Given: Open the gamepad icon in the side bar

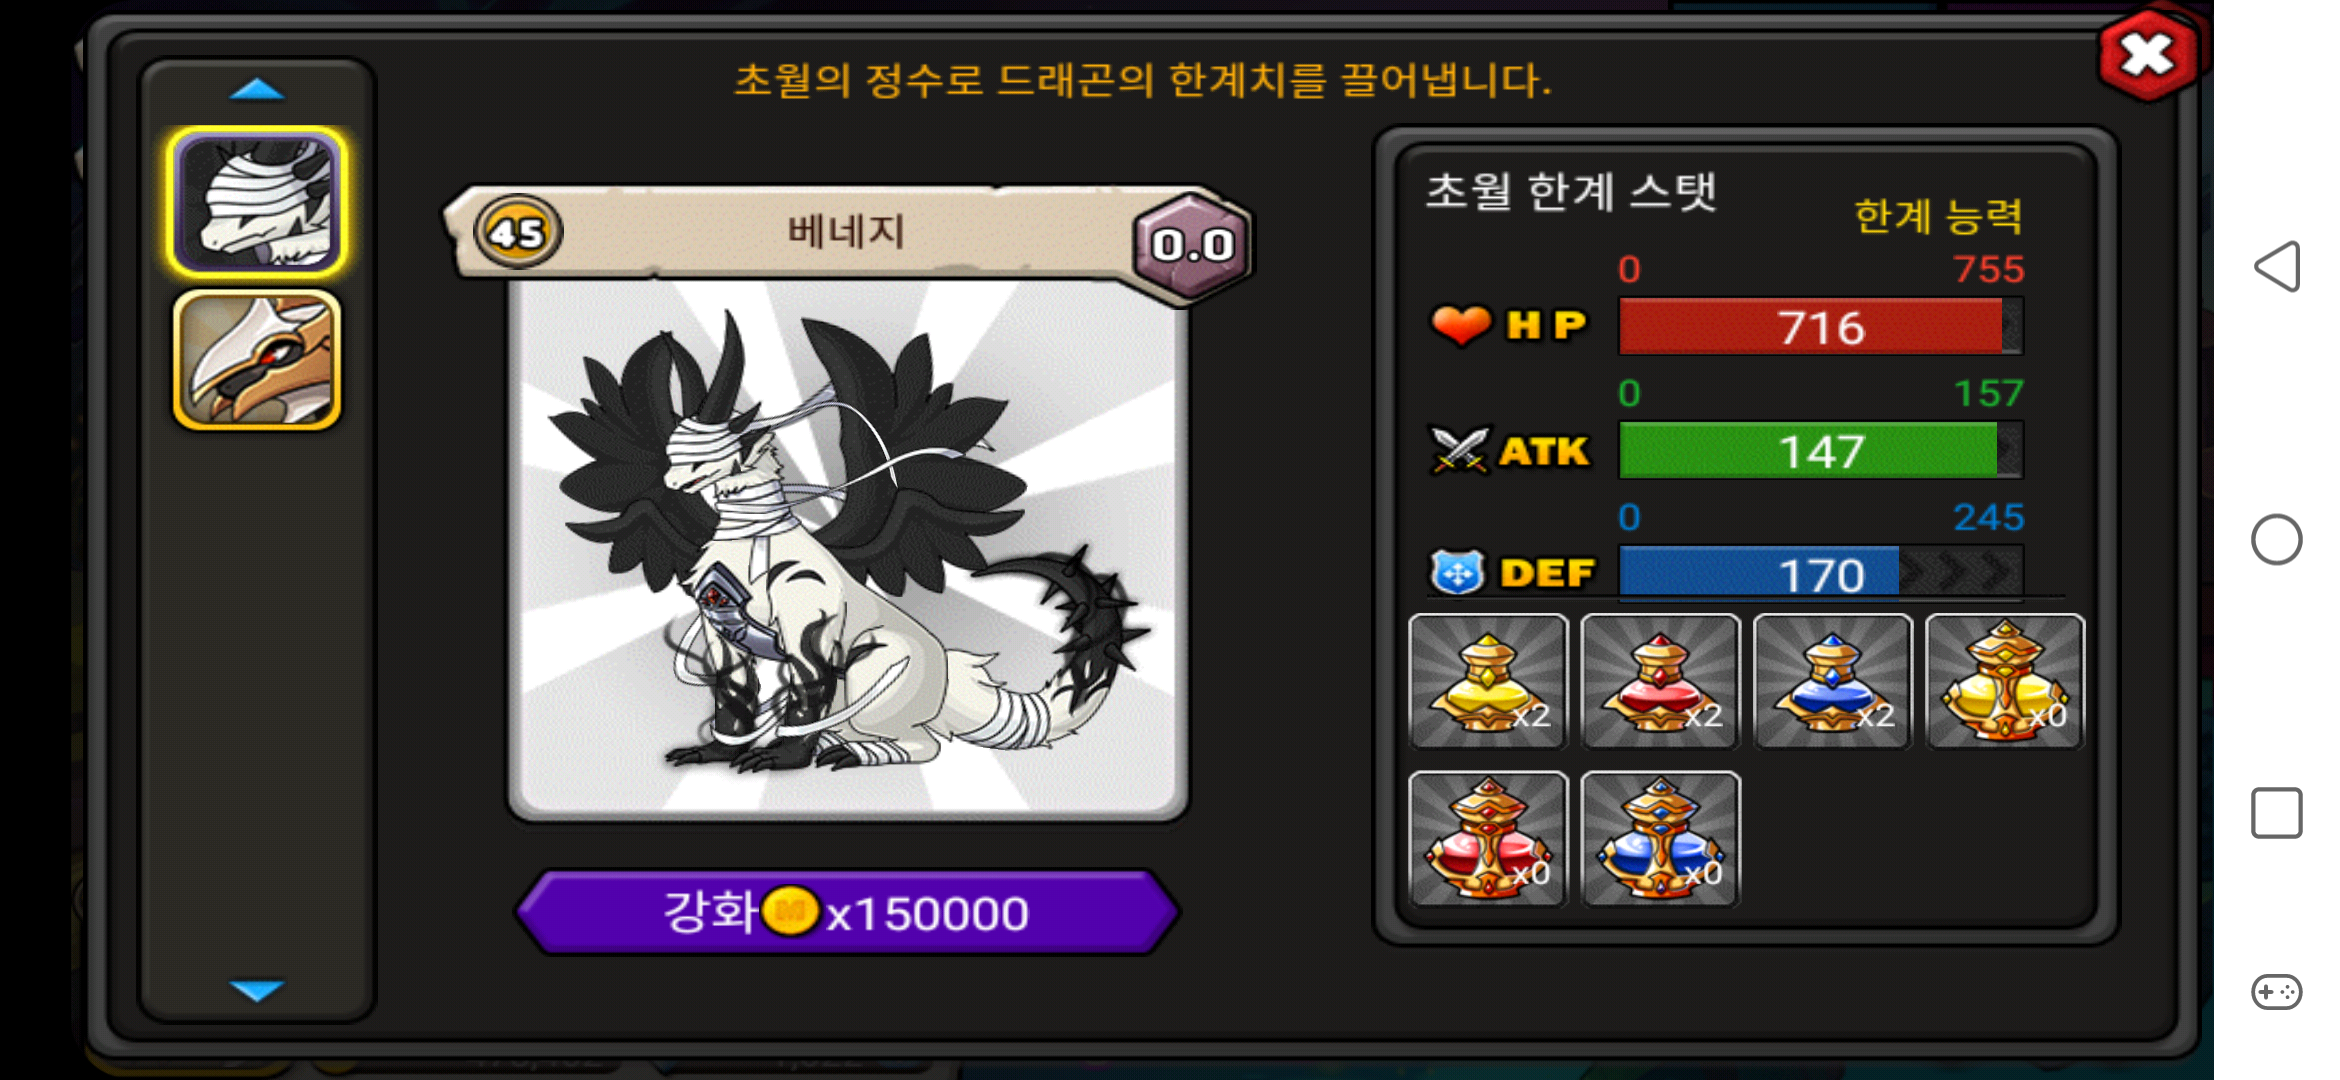Looking at the screenshot, I should (x=2277, y=992).
